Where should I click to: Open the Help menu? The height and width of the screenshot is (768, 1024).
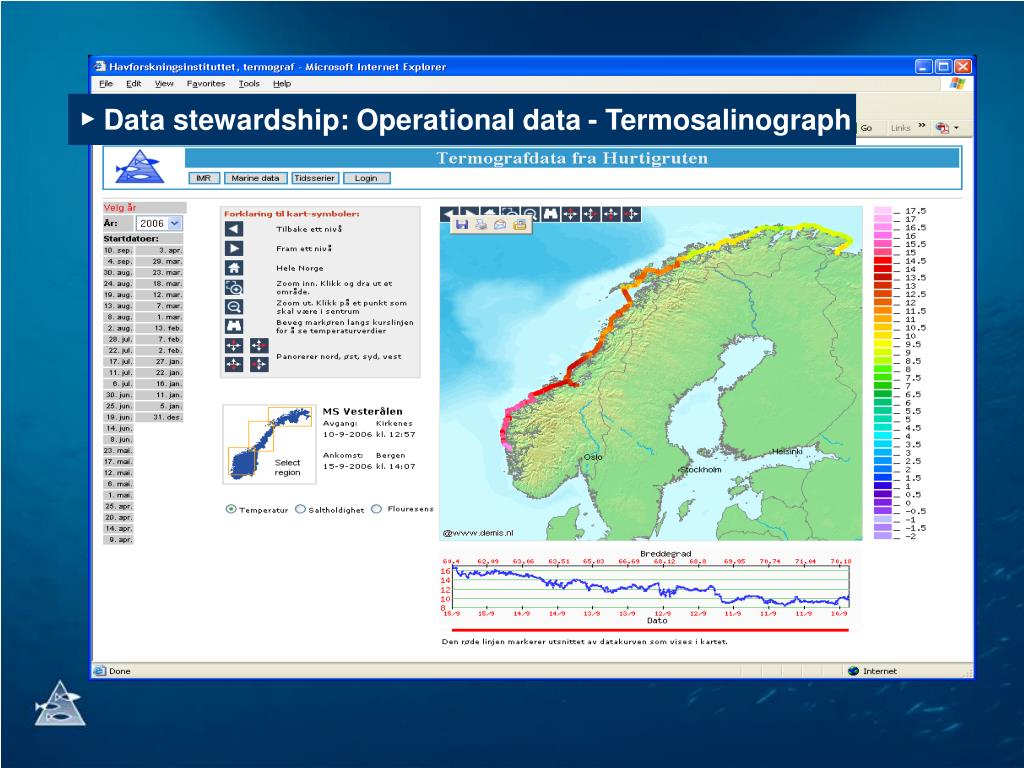tap(282, 84)
